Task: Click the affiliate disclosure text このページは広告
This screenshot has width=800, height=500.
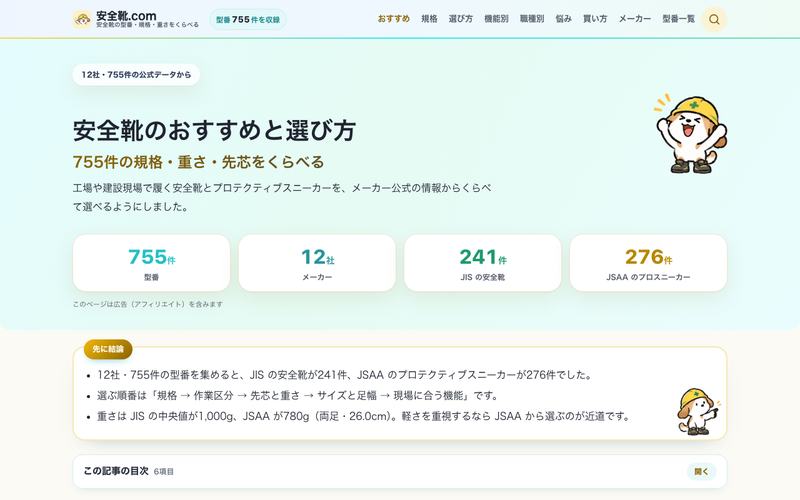Action: pos(148,304)
